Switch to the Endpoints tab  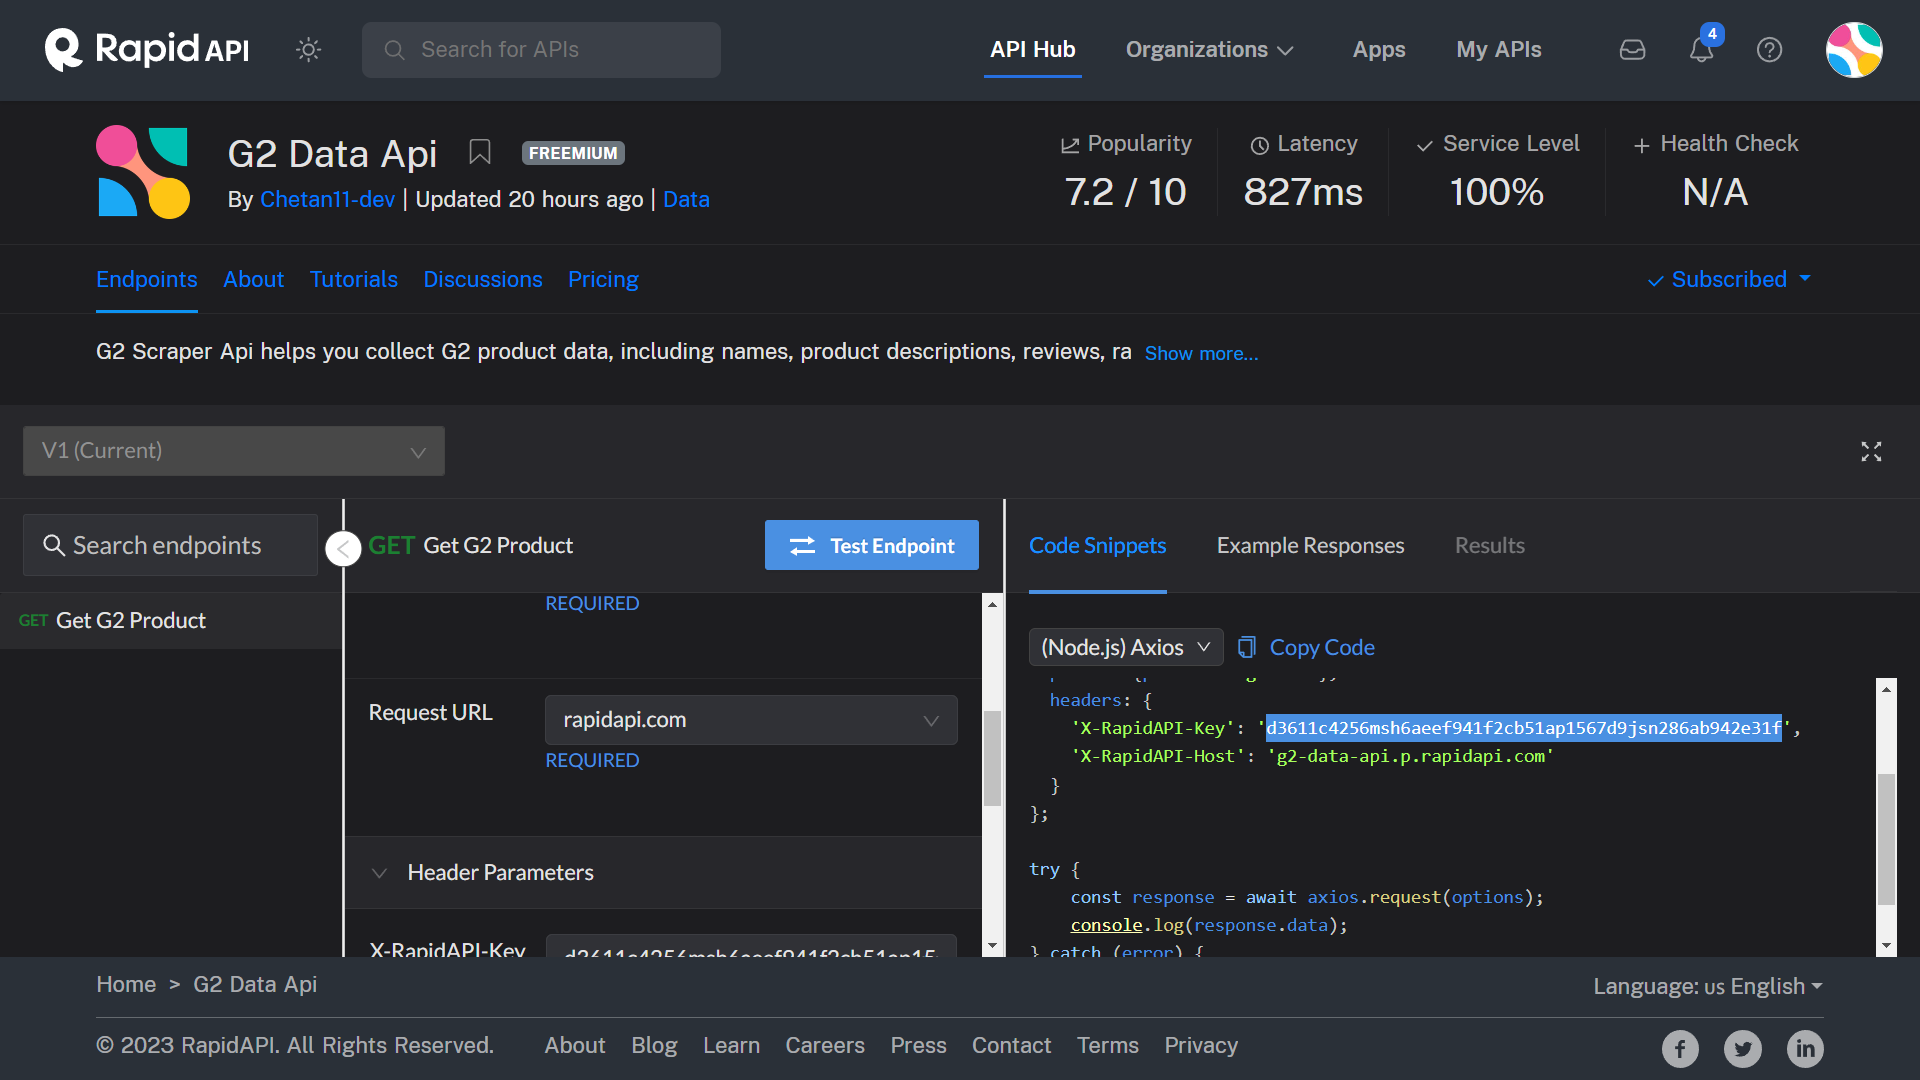click(x=147, y=279)
